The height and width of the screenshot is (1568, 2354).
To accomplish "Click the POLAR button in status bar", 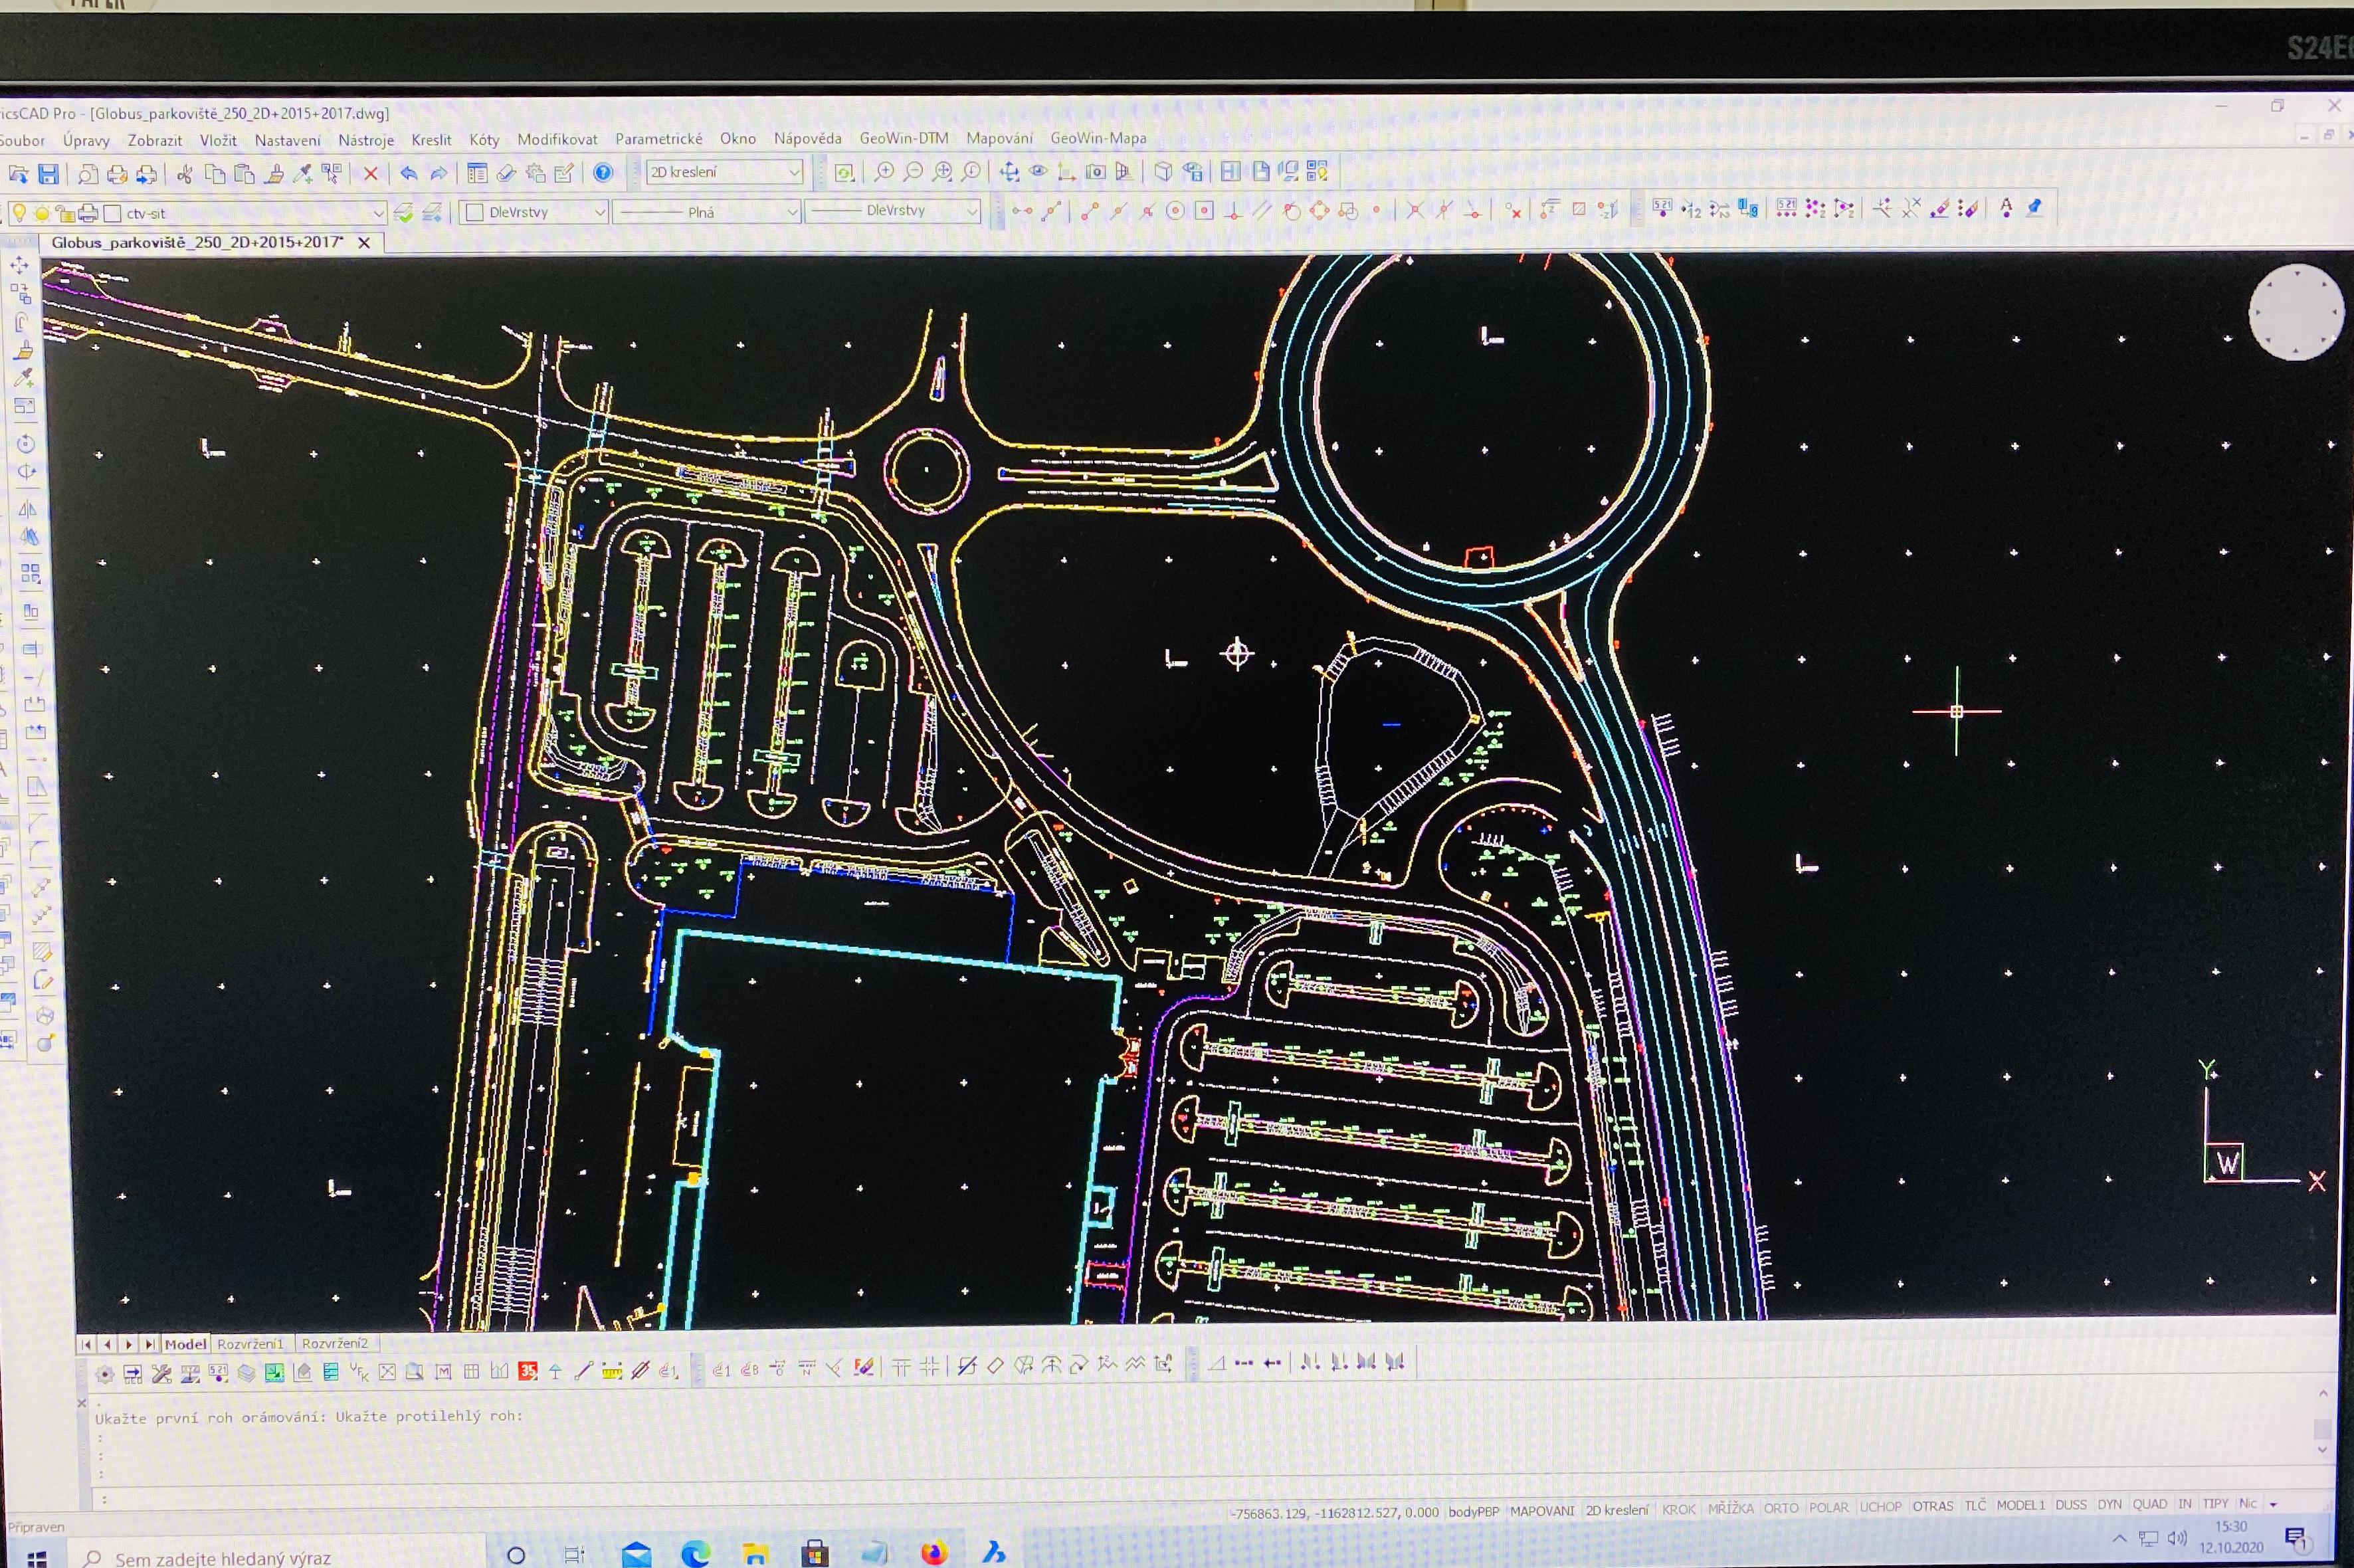I will pos(1828,1508).
